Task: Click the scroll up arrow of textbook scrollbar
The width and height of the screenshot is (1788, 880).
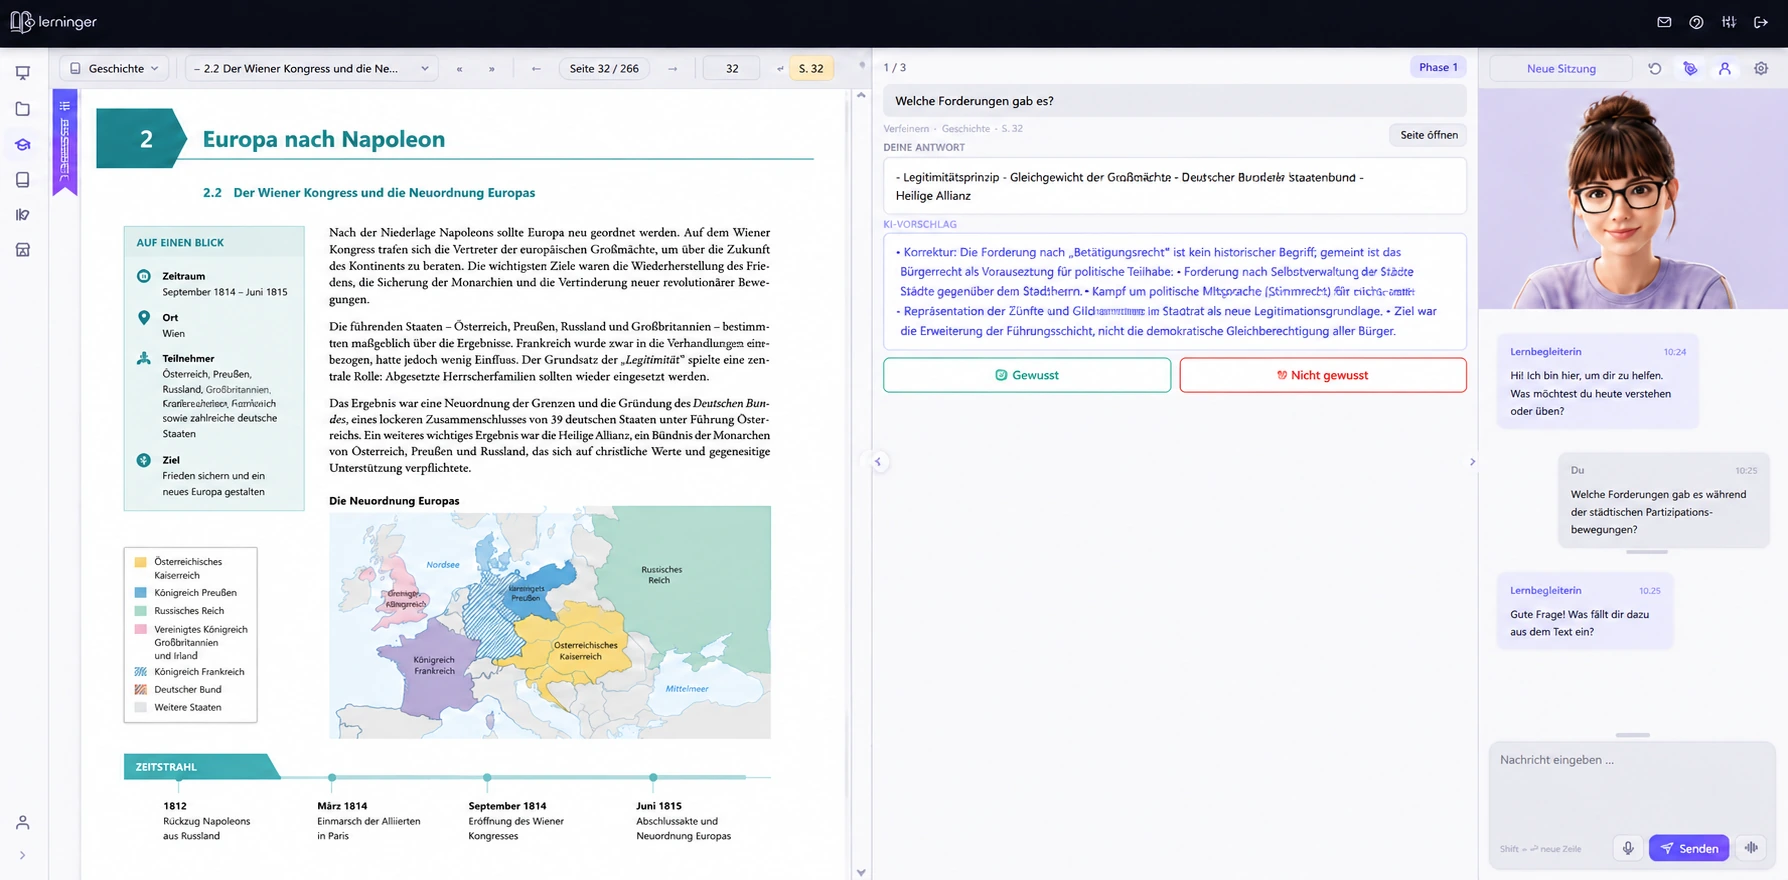Action: (x=861, y=95)
